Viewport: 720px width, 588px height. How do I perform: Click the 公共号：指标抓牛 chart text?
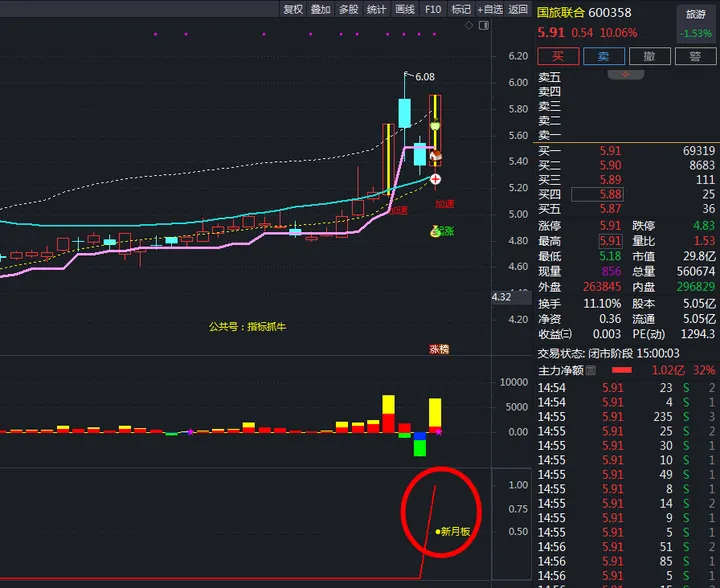[x=247, y=327]
